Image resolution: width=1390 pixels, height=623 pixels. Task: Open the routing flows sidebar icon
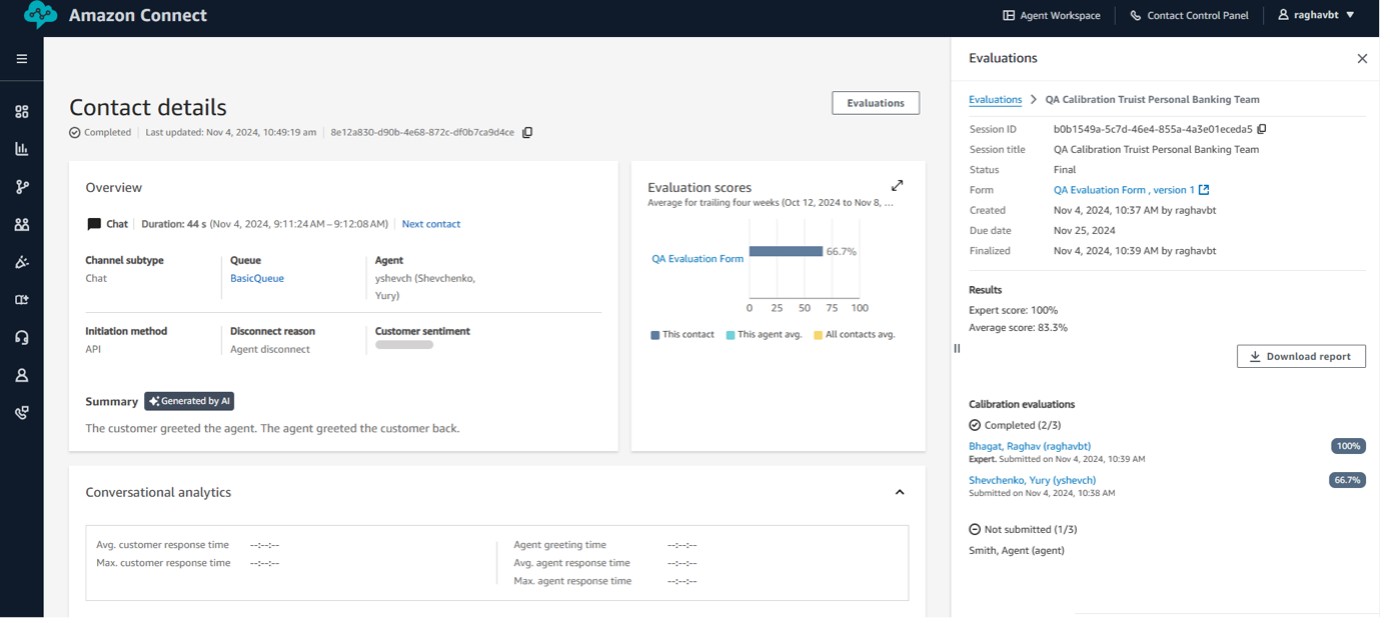pos(21,187)
